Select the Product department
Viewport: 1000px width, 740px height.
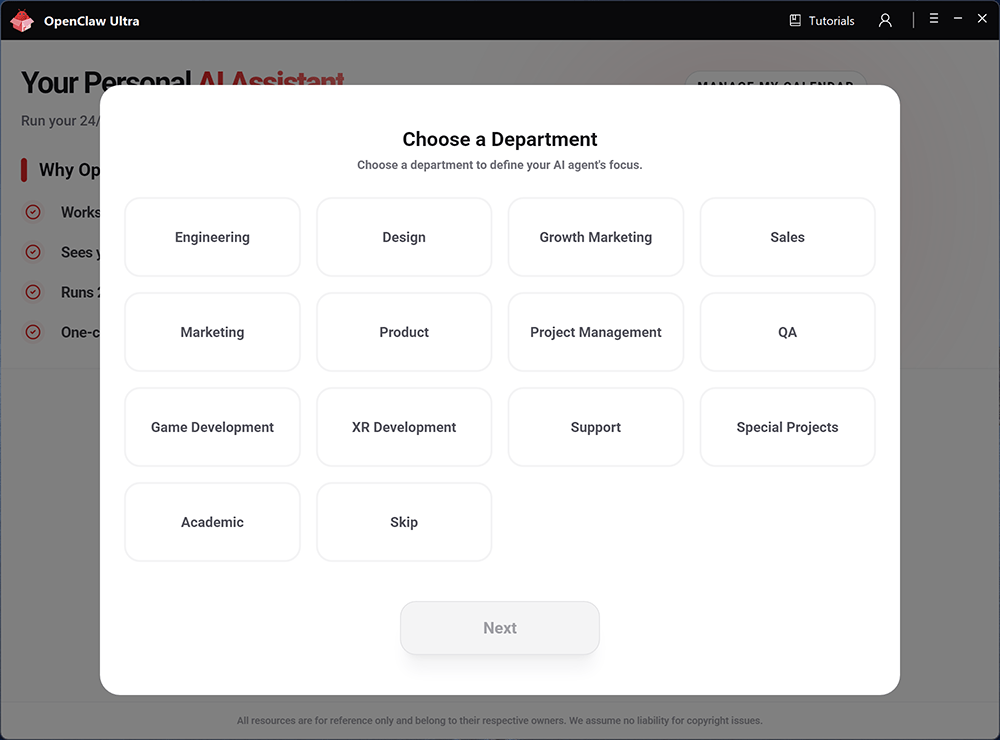click(x=404, y=332)
